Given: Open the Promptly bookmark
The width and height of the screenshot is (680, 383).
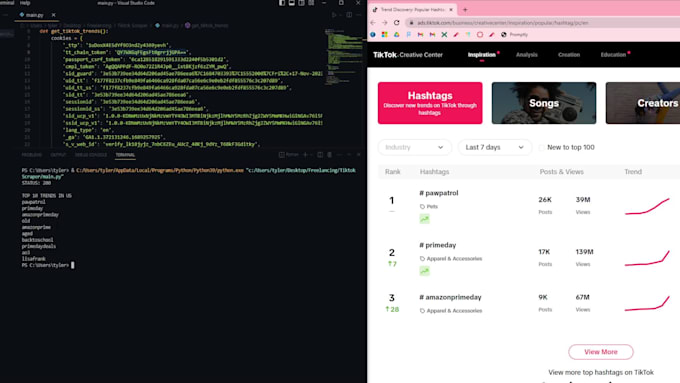Looking at the screenshot, I should tap(514, 35).
